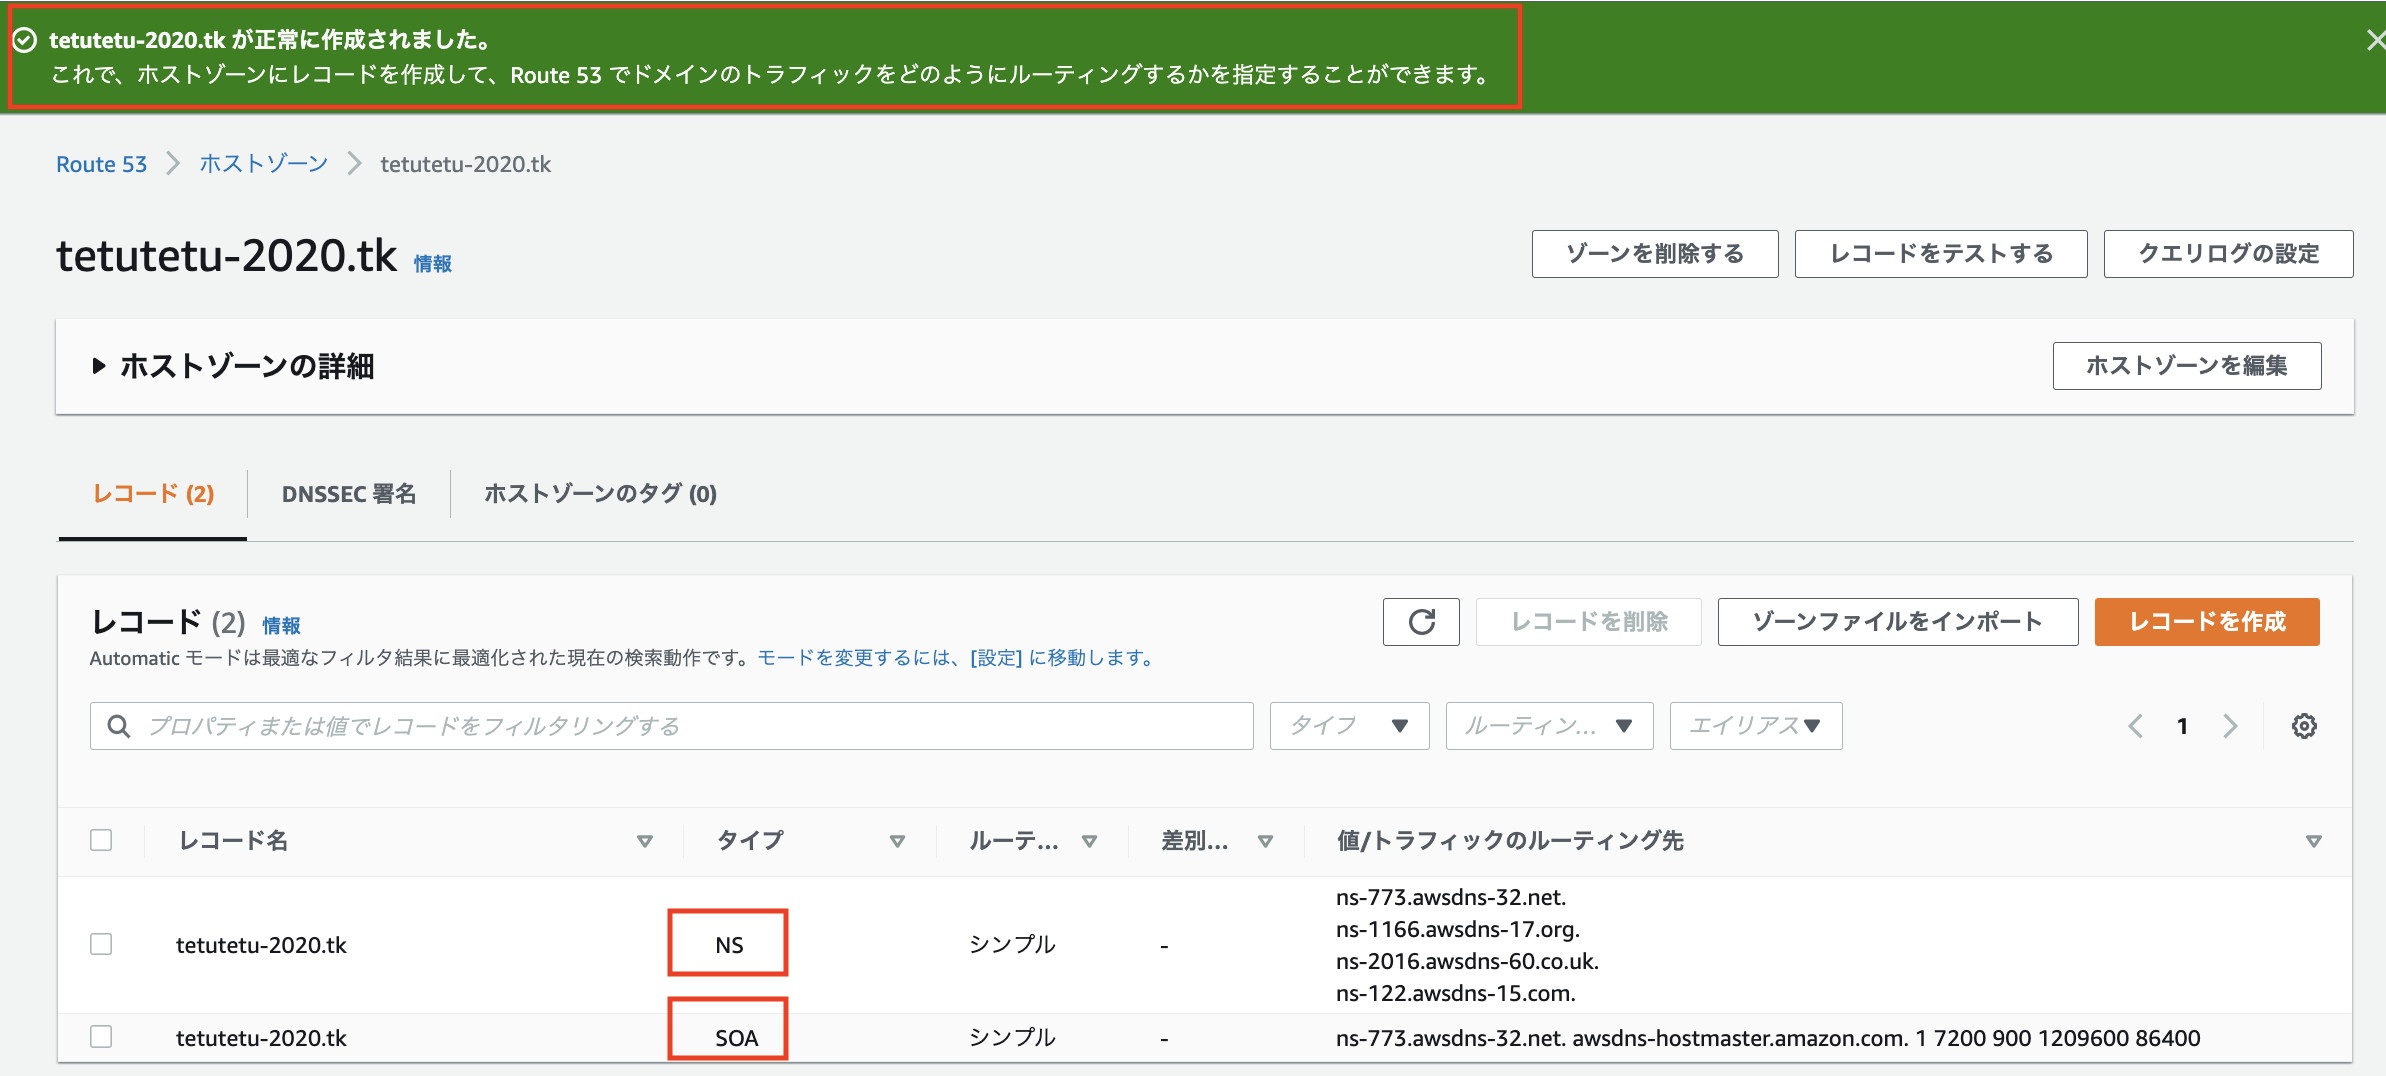This screenshot has height=1076, width=2386.
Task: Switch to the DNSSEC 署名 tab
Action: [348, 493]
